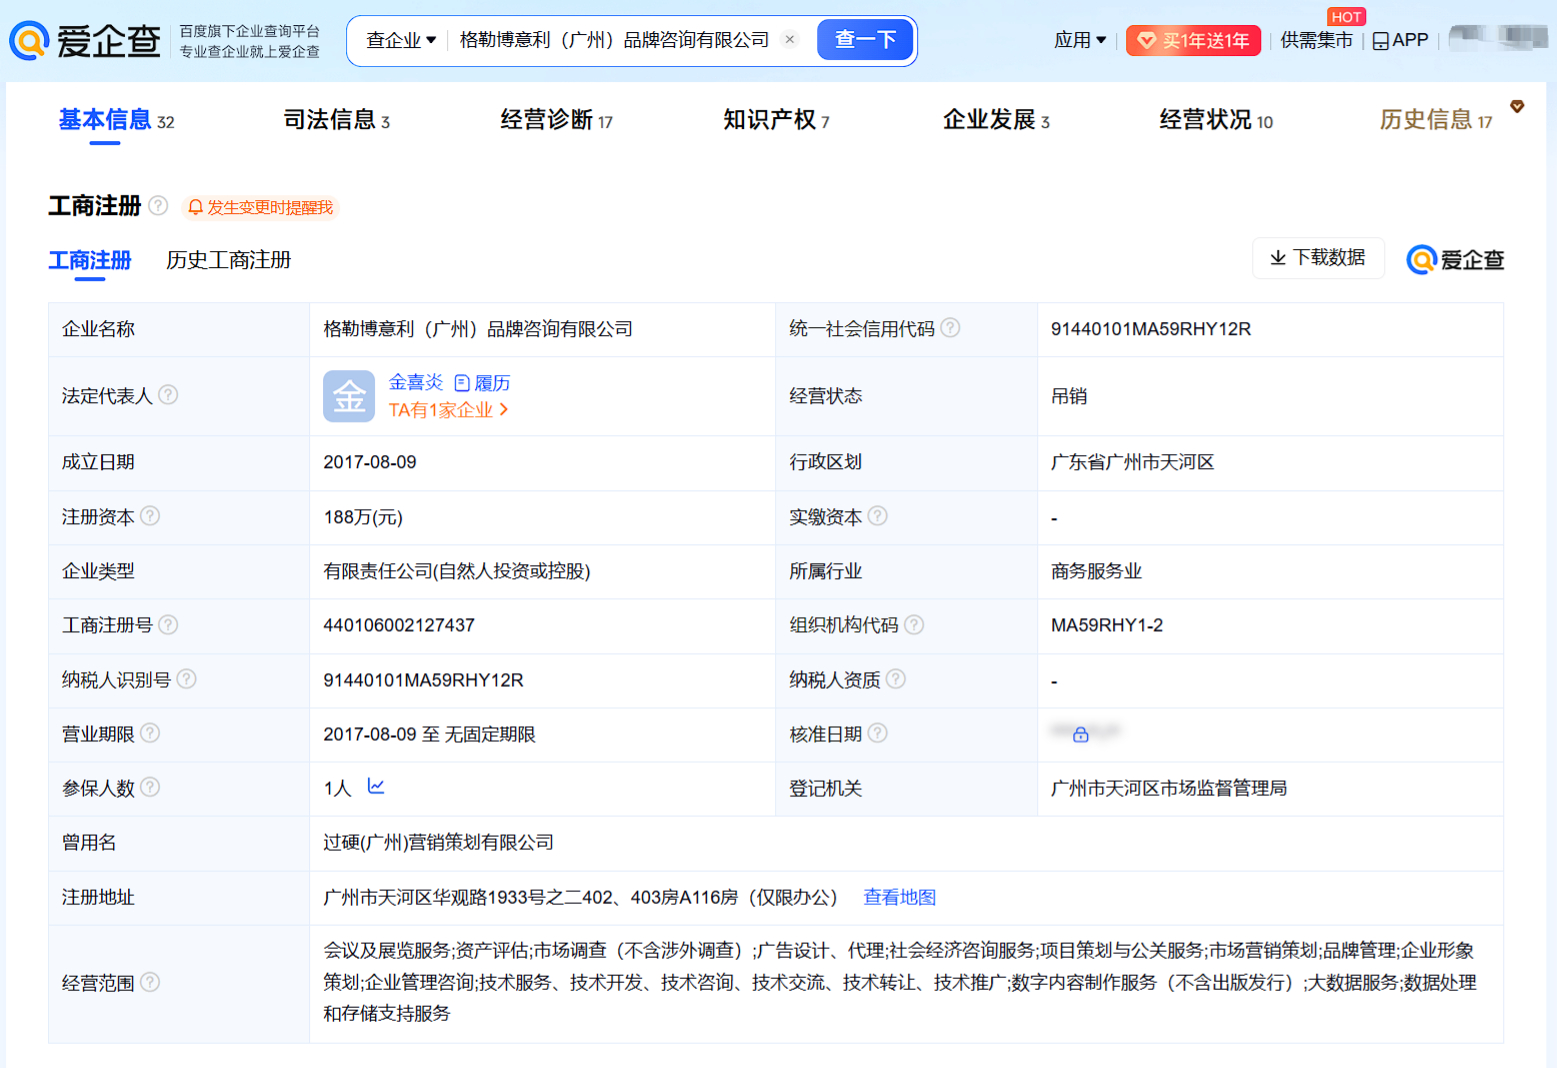Image resolution: width=1557 pixels, height=1068 pixels.
Task: Click the help icon next to 实缴资本
Action: pos(878,516)
